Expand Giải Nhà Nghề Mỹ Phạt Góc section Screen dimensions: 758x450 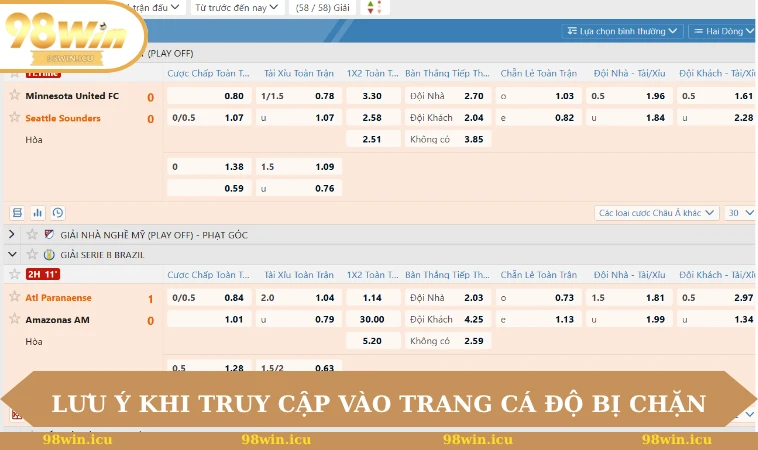click(x=12, y=234)
